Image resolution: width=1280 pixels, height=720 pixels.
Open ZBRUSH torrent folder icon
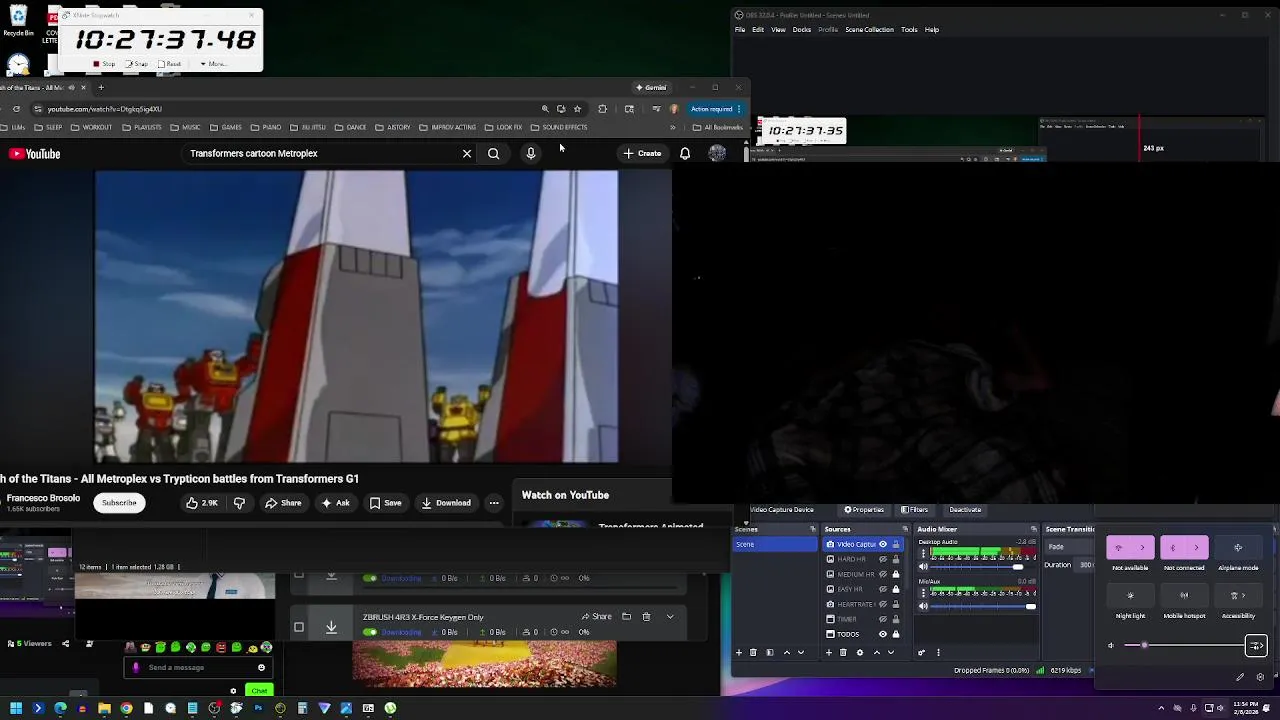coord(626,617)
